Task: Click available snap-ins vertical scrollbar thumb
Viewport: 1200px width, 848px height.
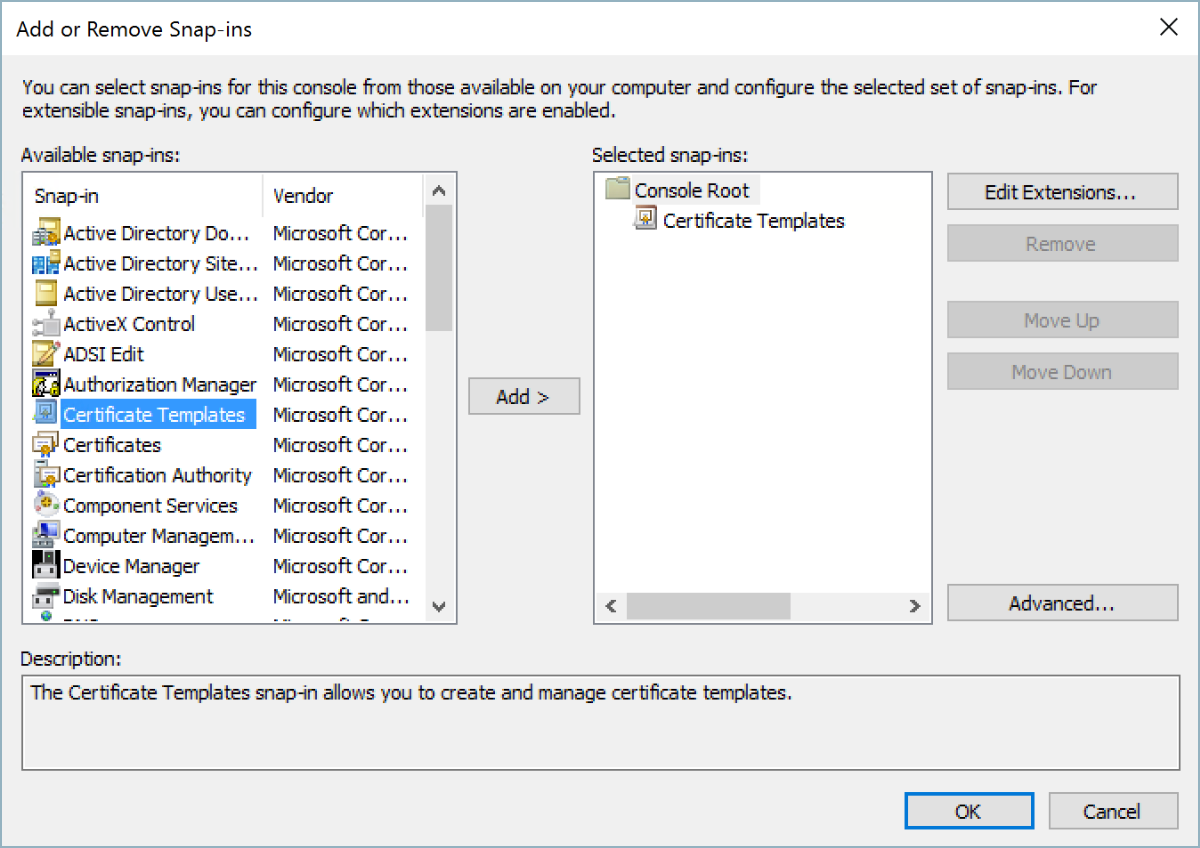Action: tap(439, 270)
